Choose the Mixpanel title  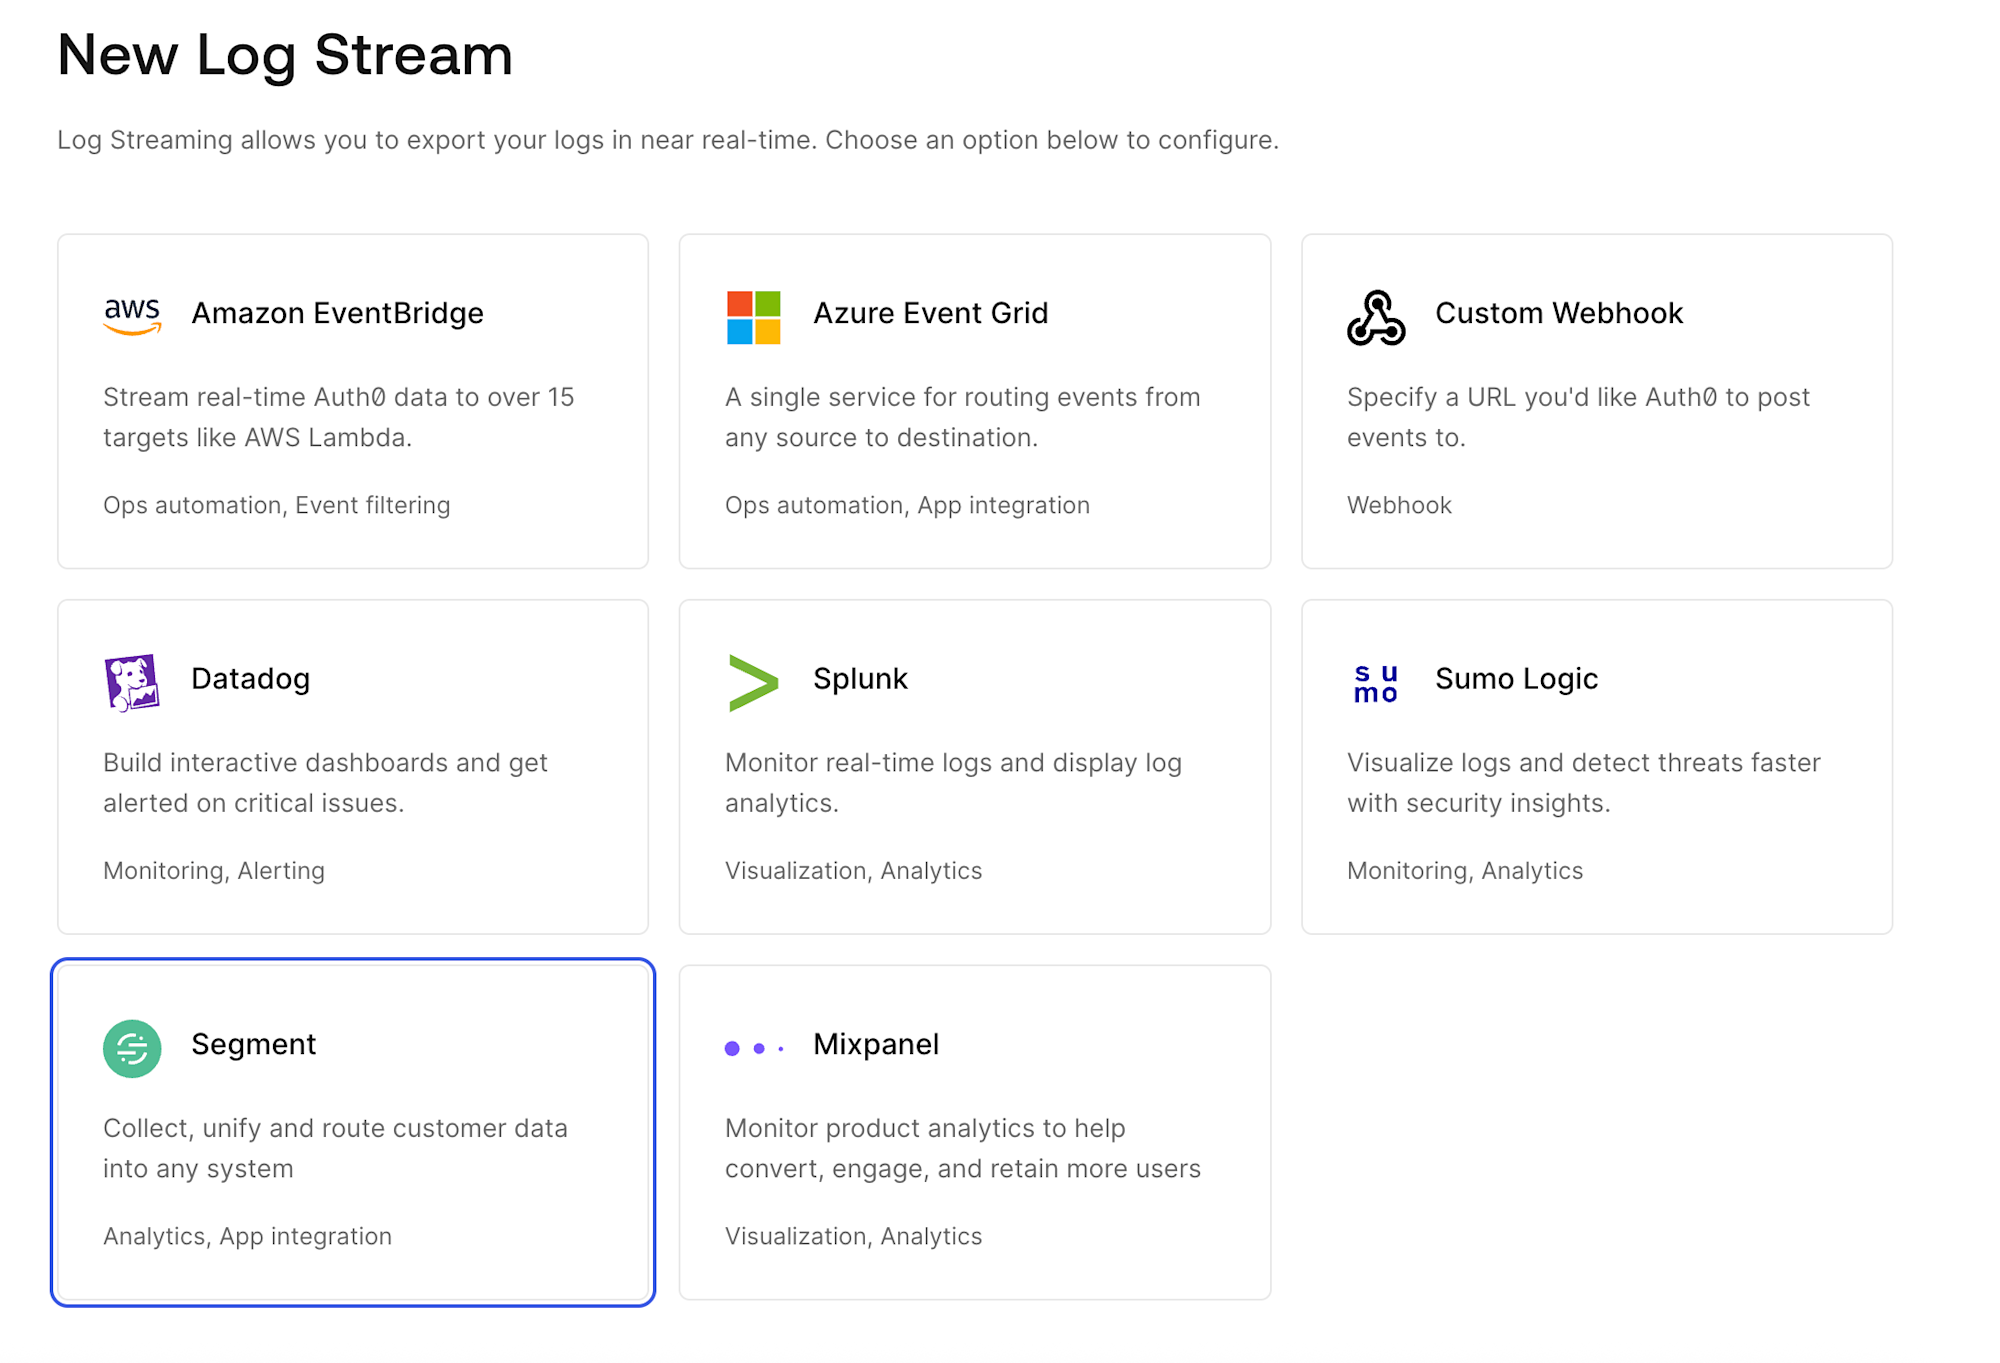pos(876,1044)
